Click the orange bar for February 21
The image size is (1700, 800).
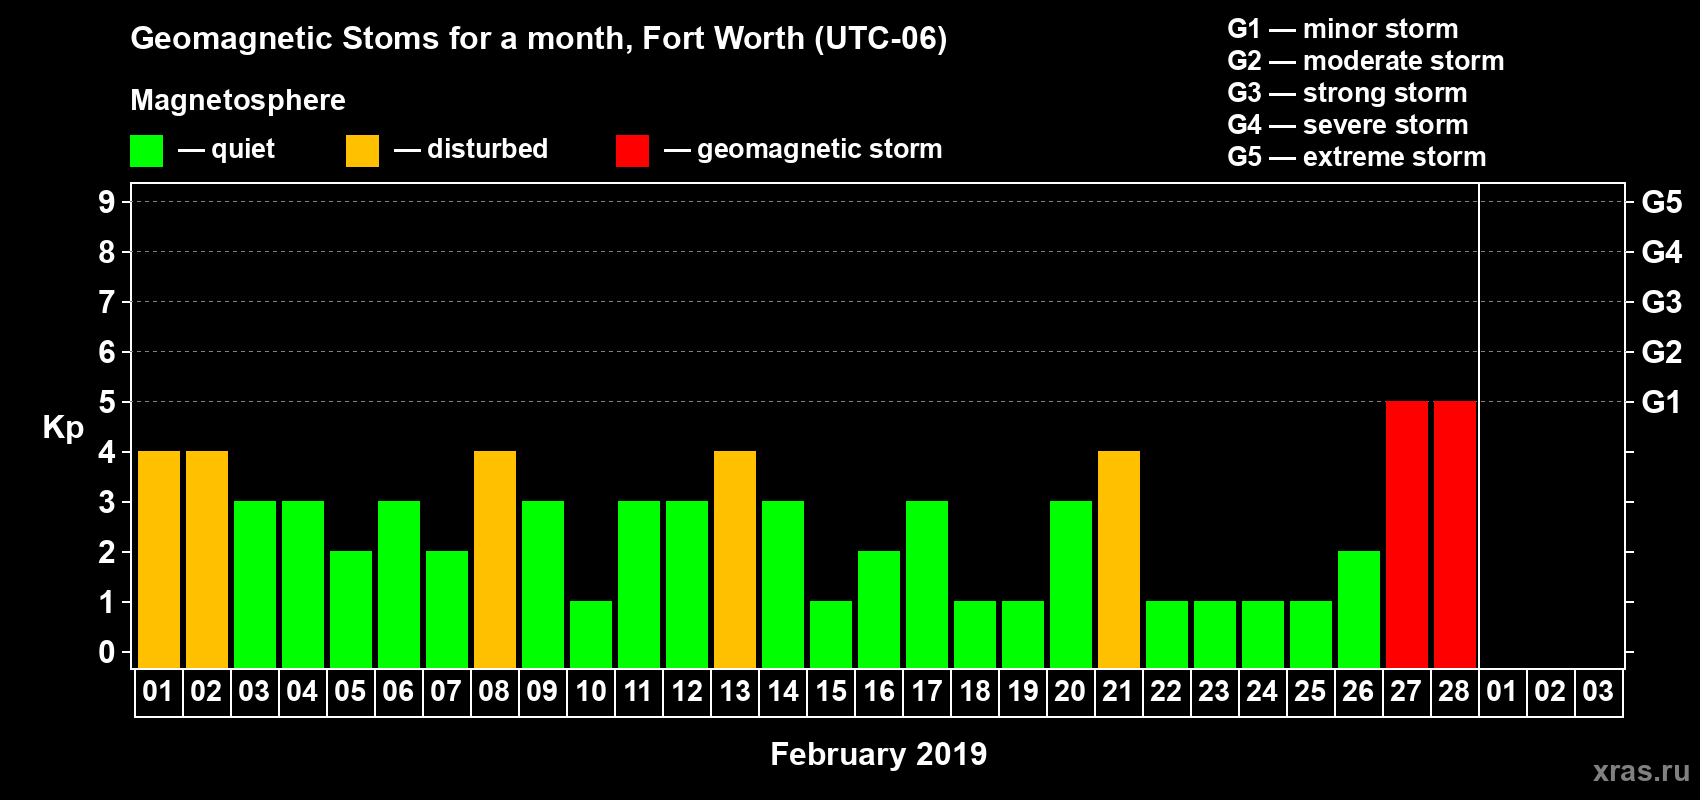coord(1118,559)
